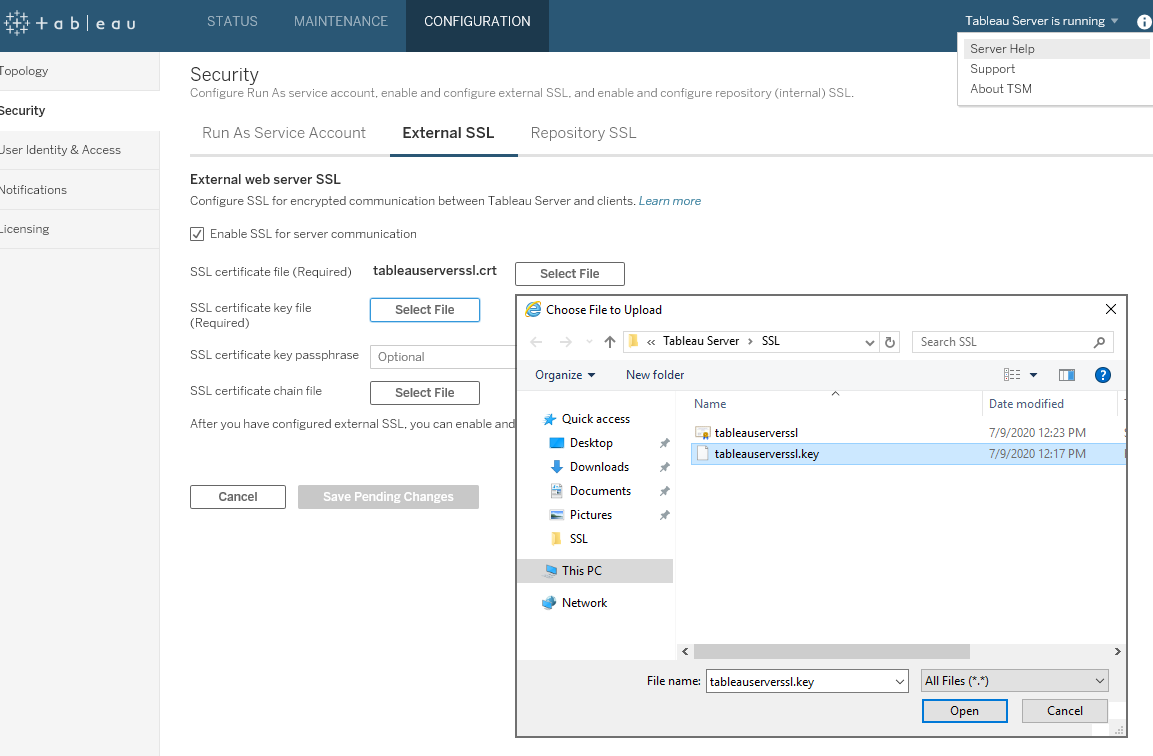Switch to Repository SSL tab
Screen dimensions: 1153x756
583,133
